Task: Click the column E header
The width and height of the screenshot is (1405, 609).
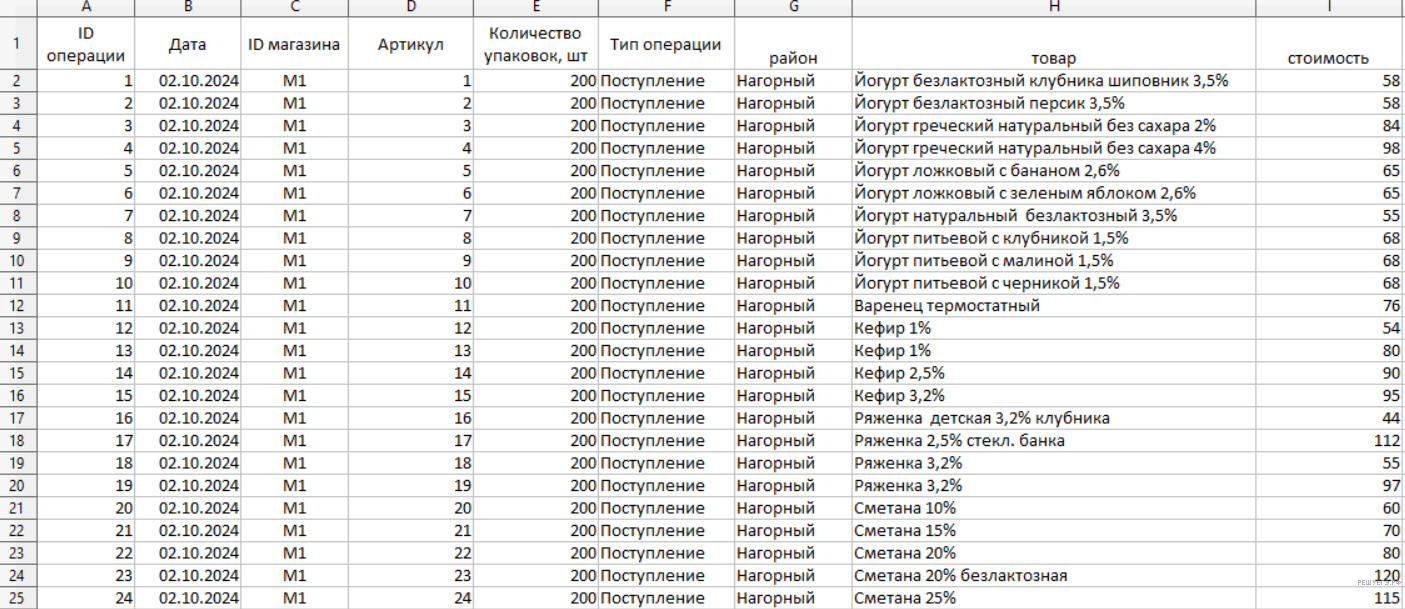Action: pos(535,7)
